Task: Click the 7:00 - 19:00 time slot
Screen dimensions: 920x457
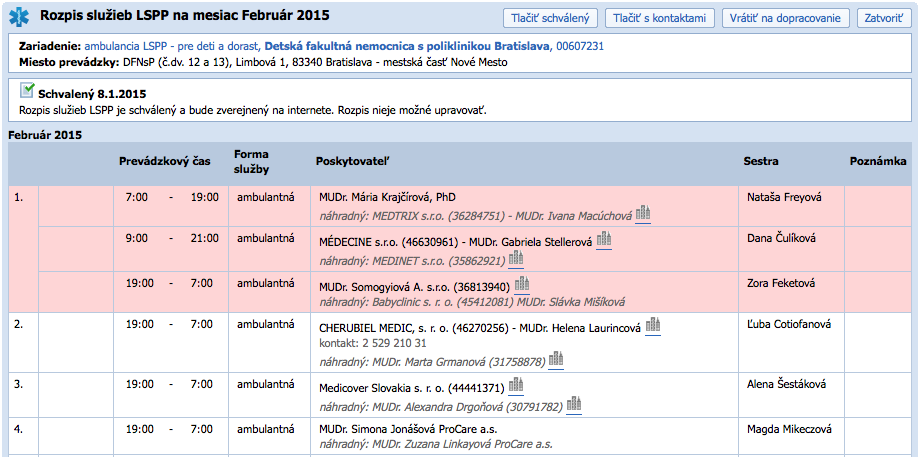Action: click(172, 198)
